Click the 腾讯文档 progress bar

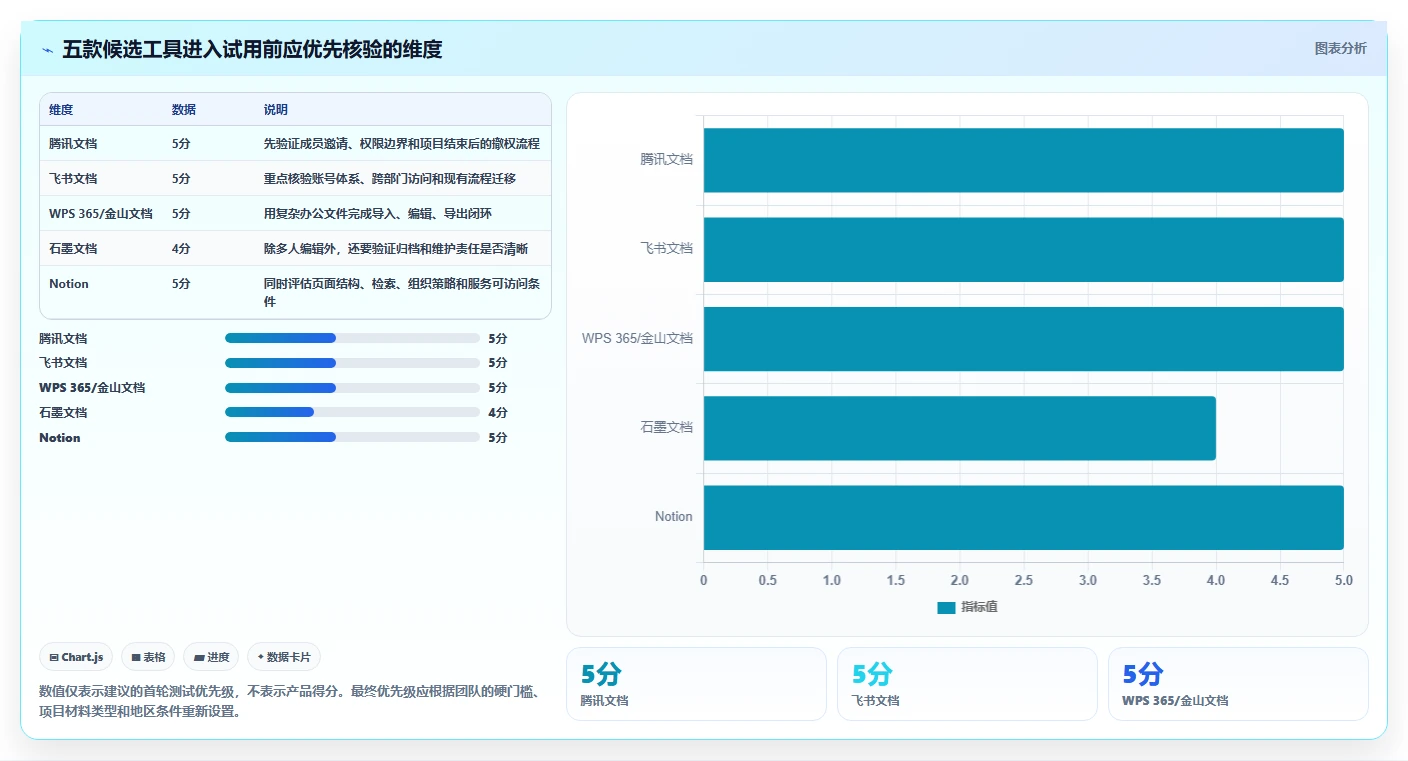point(352,338)
